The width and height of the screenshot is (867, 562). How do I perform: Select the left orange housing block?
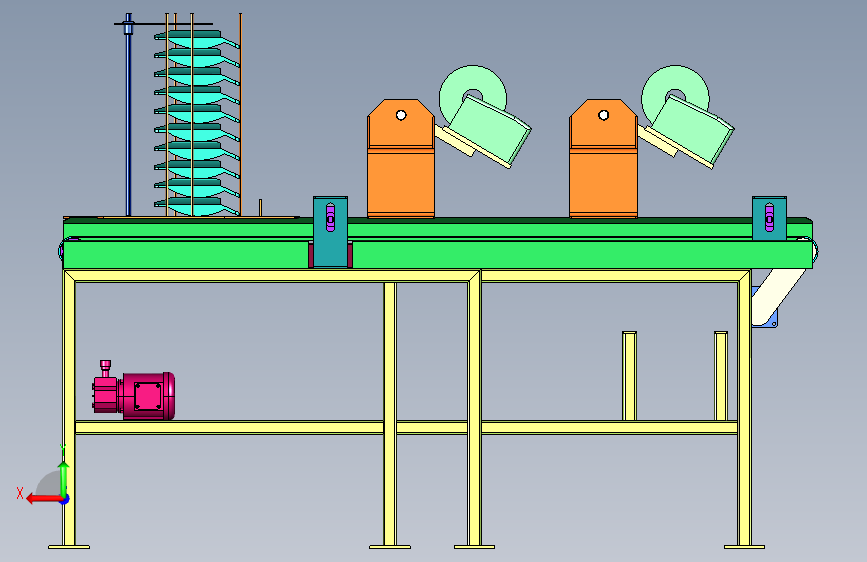(x=401, y=159)
